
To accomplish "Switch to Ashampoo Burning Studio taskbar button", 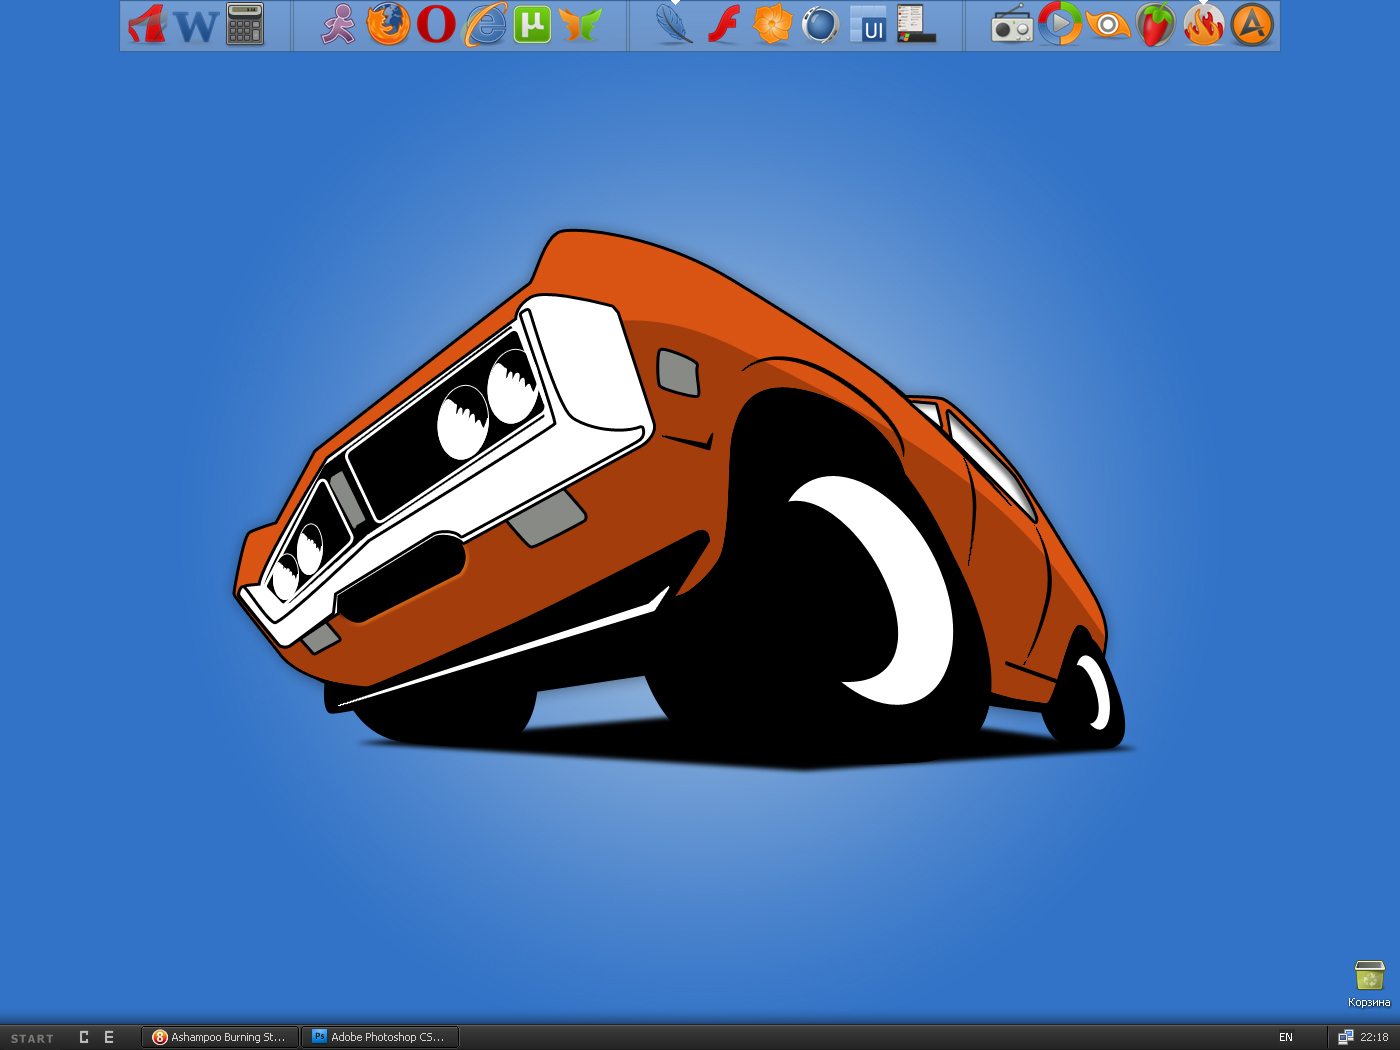I will click(220, 1037).
